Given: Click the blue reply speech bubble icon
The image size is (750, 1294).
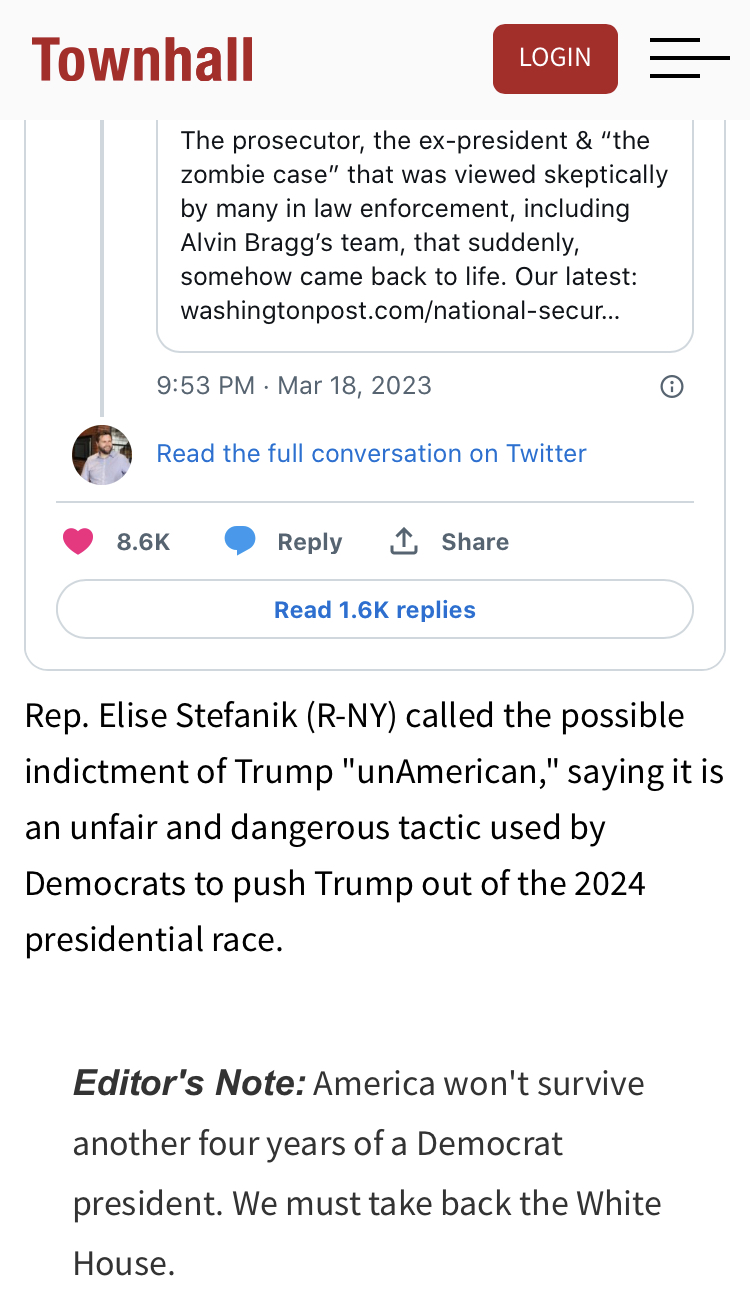Looking at the screenshot, I should coord(239,542).
